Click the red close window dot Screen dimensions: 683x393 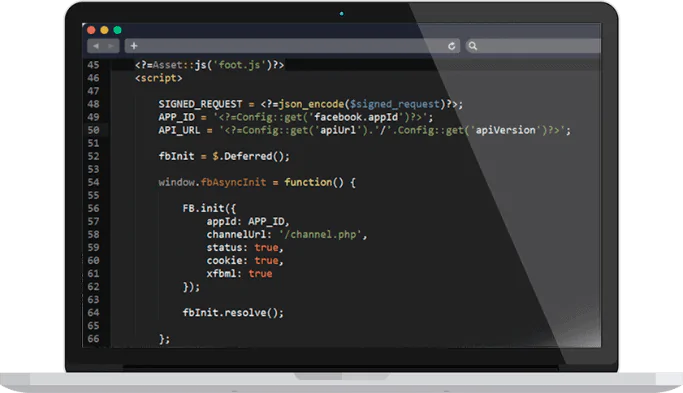pos(91,30)
